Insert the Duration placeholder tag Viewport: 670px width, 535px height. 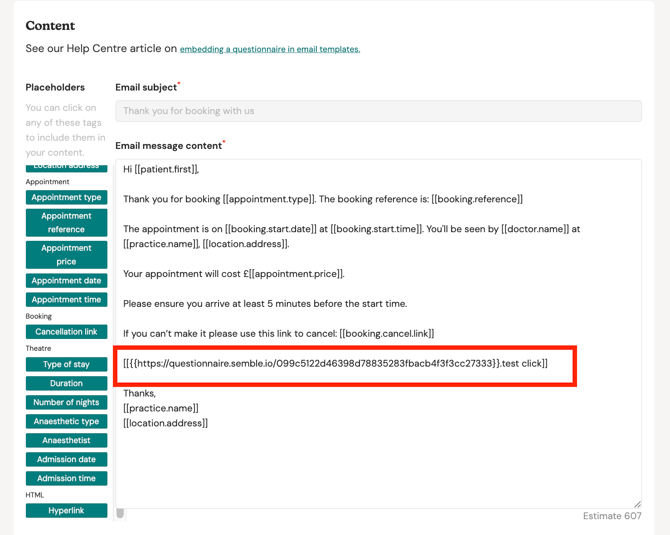tap(66, 384)
